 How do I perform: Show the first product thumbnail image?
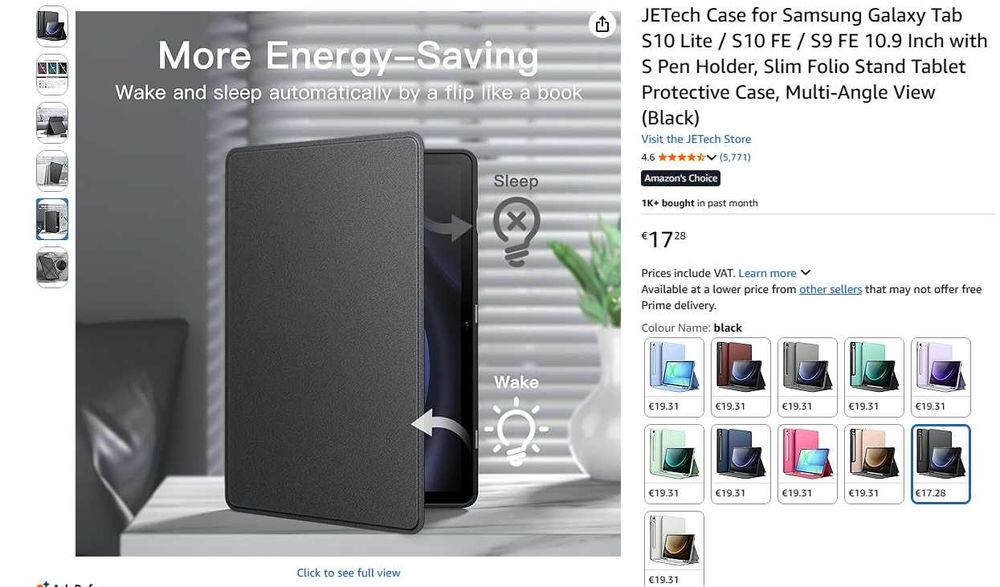[52, 26]
